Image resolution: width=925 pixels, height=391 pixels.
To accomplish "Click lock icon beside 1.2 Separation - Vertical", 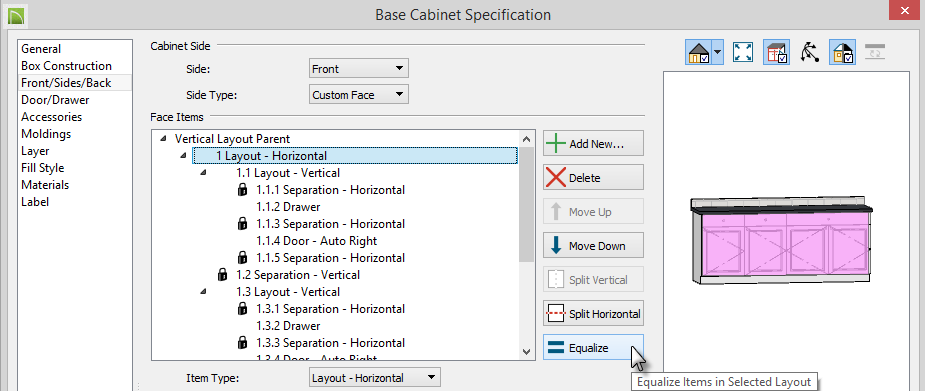I will 222,275.
